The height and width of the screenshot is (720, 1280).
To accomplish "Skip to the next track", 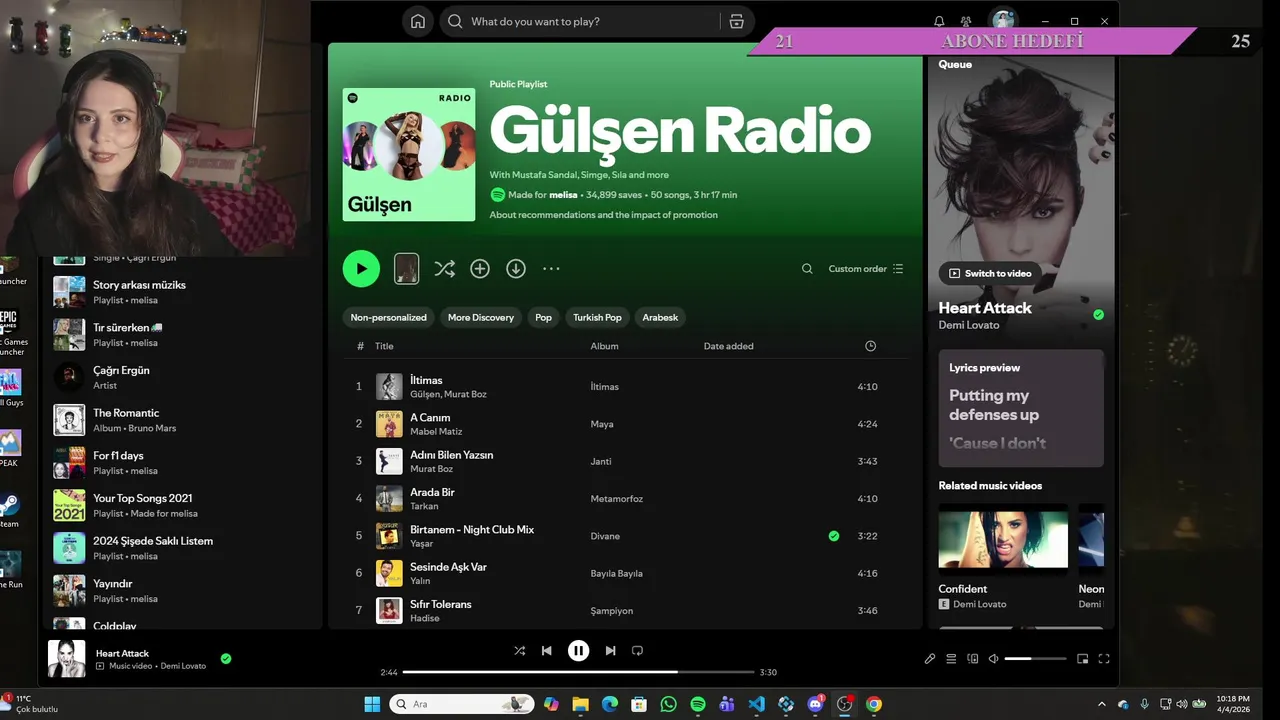I will tap(610, 651).
